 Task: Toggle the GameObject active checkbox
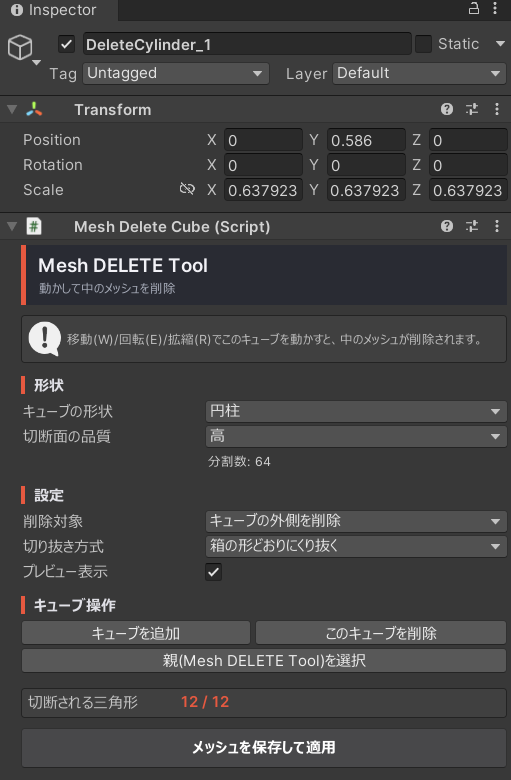tap(66, 44)
